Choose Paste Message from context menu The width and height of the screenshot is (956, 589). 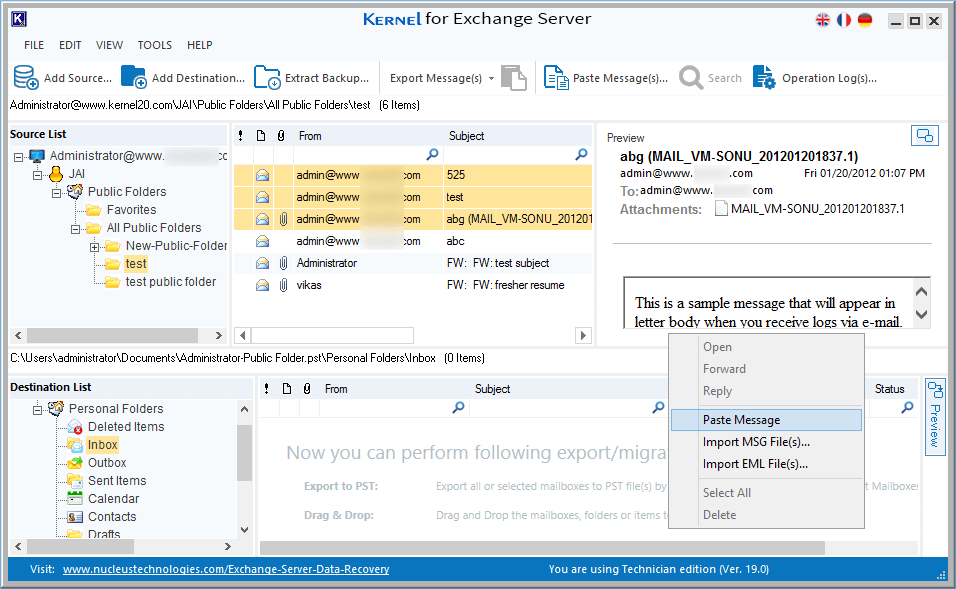point(766,420)
